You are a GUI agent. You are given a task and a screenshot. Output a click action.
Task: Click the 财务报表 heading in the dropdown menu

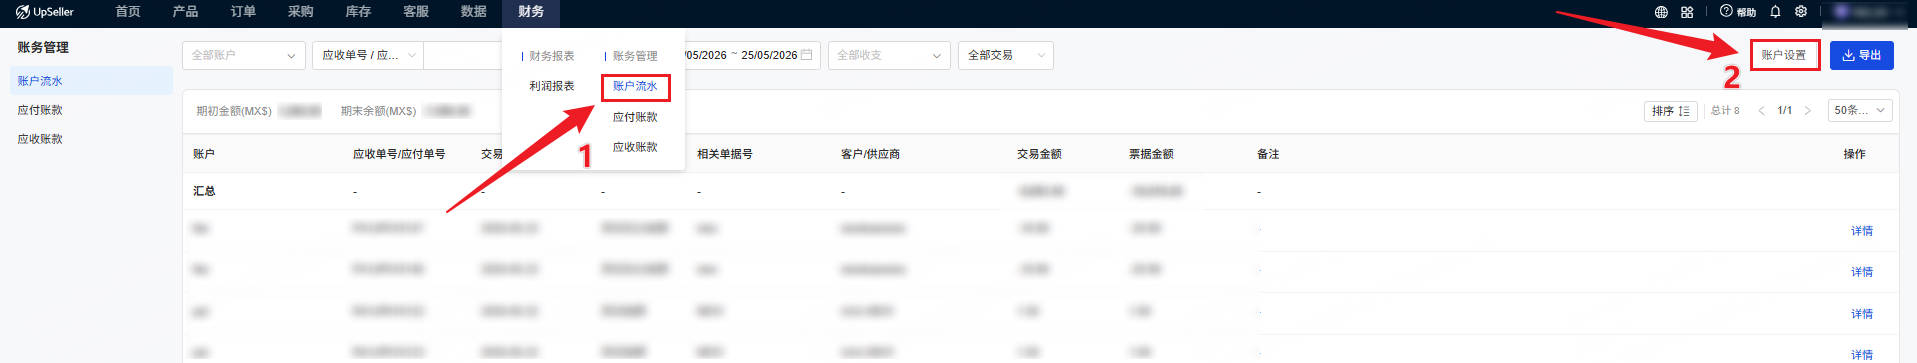tap(551, 56)
